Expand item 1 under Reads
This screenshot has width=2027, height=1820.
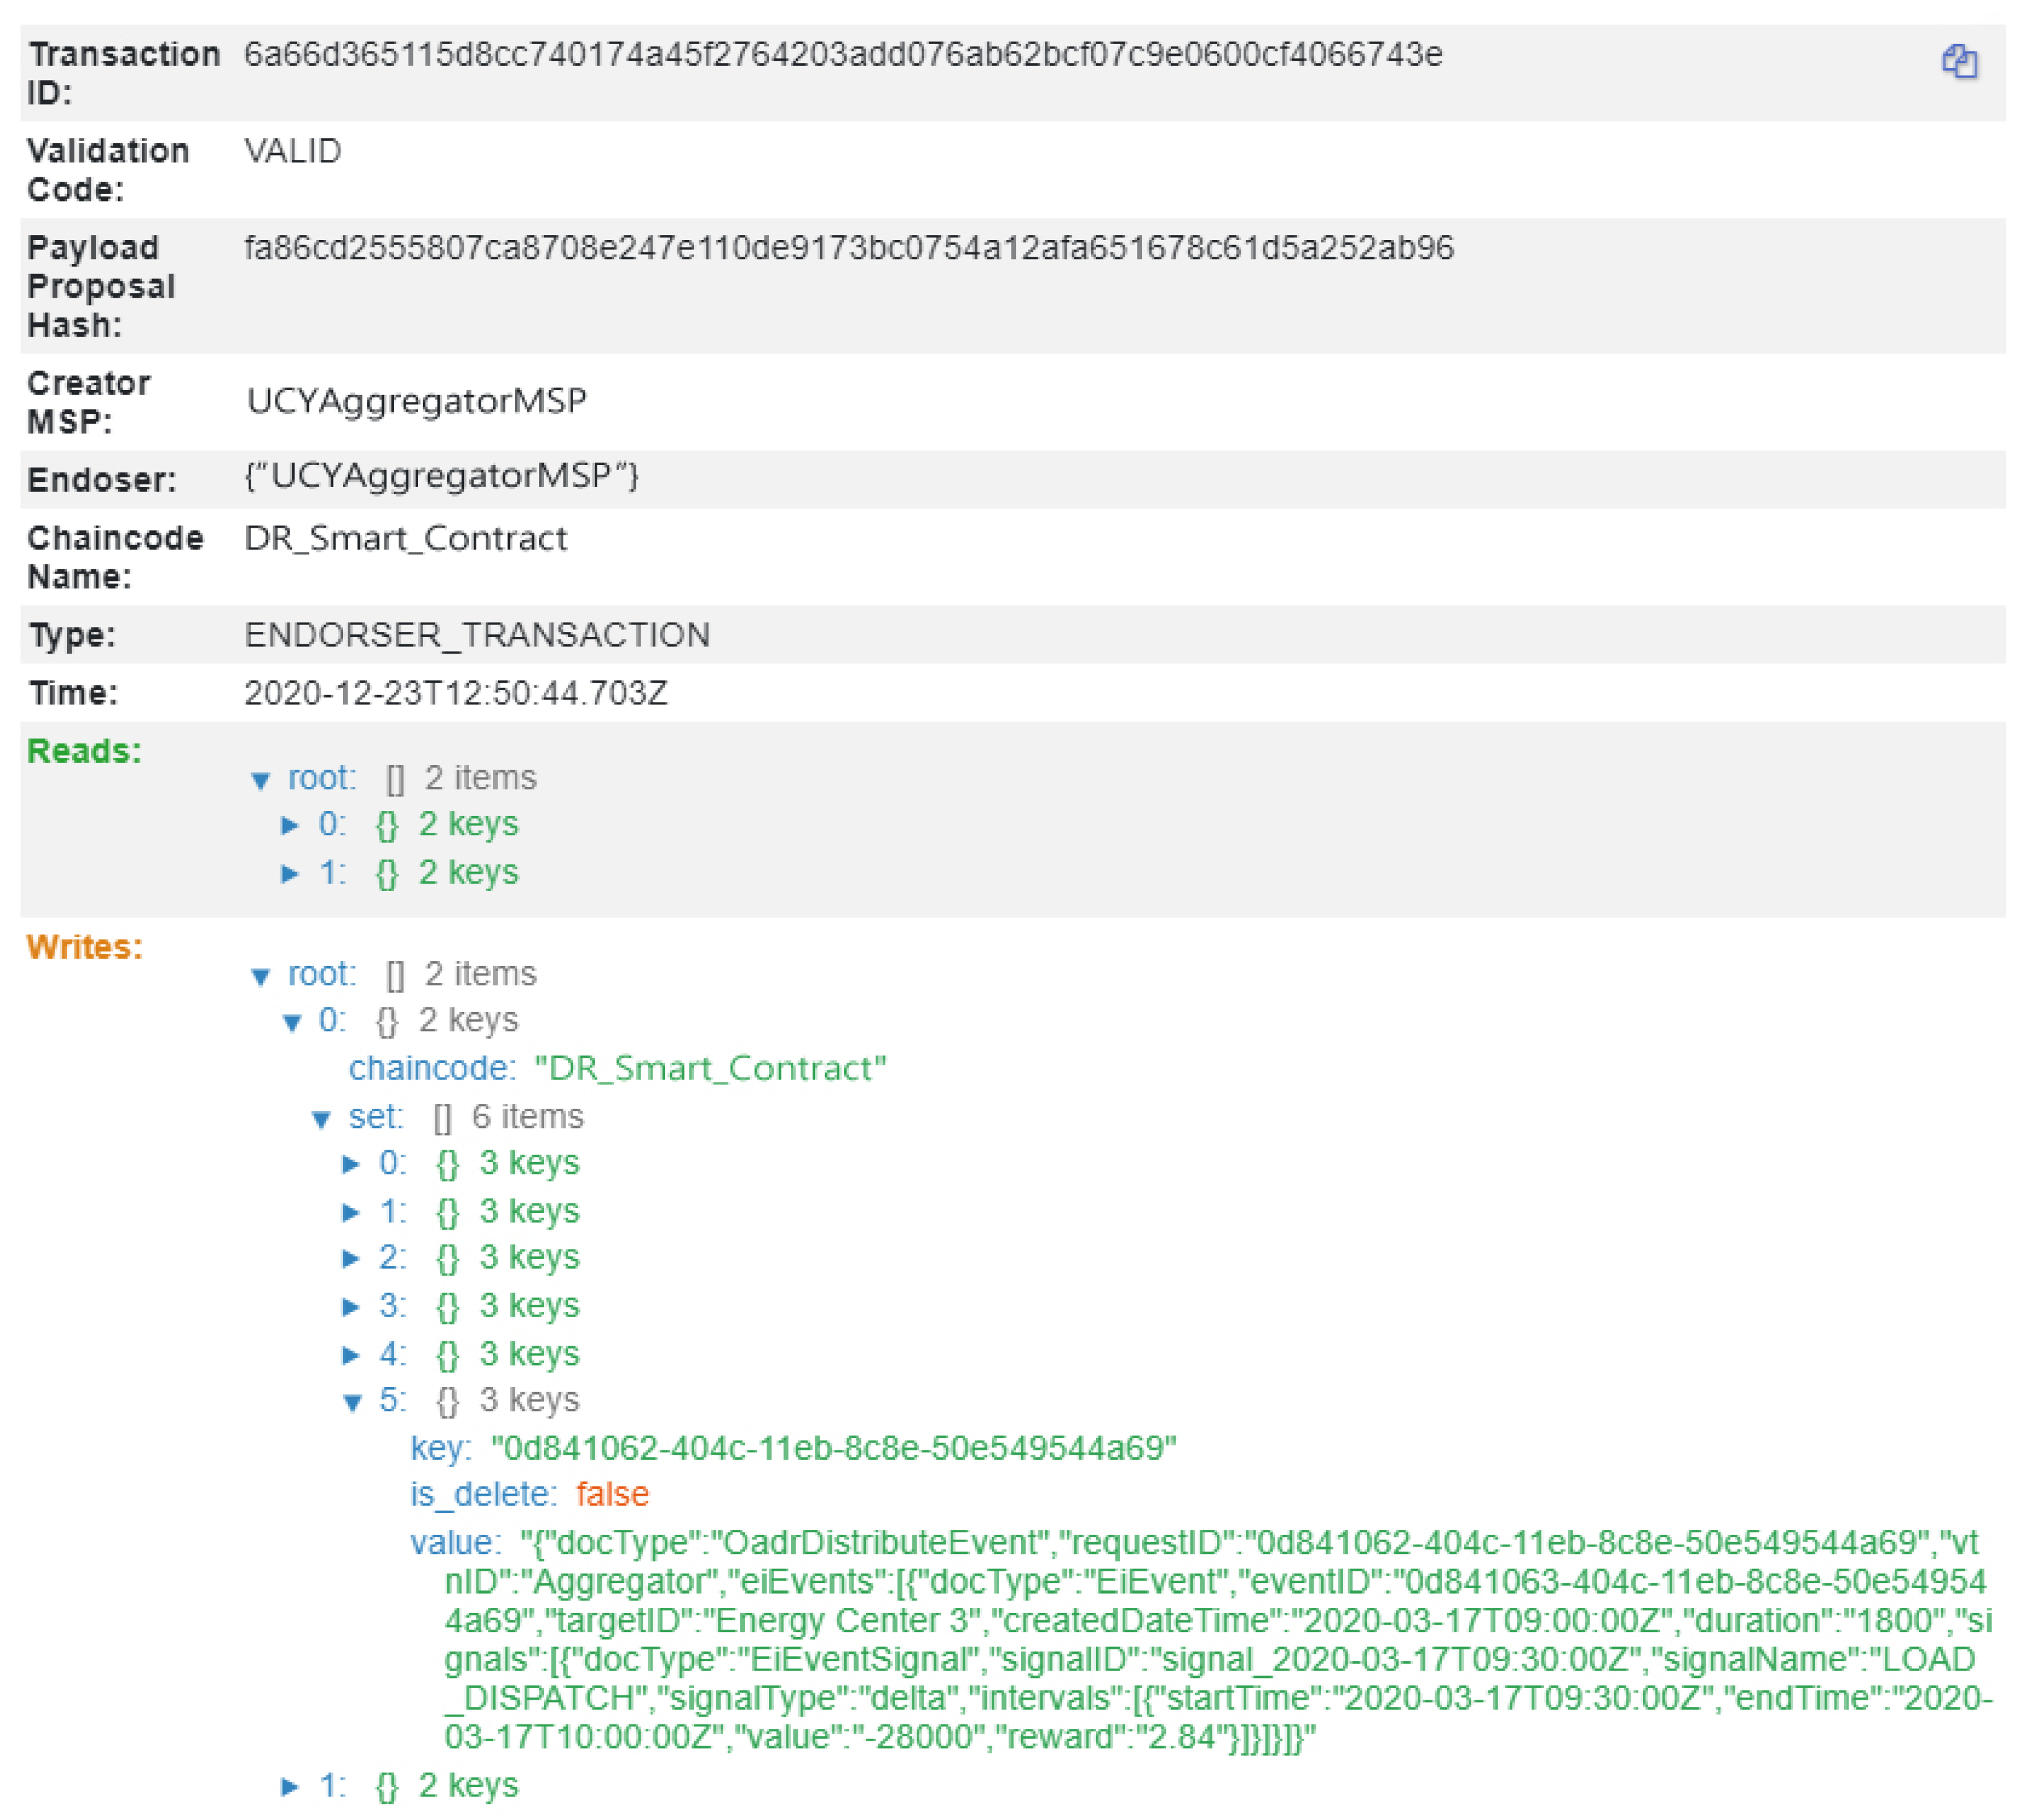290,873
